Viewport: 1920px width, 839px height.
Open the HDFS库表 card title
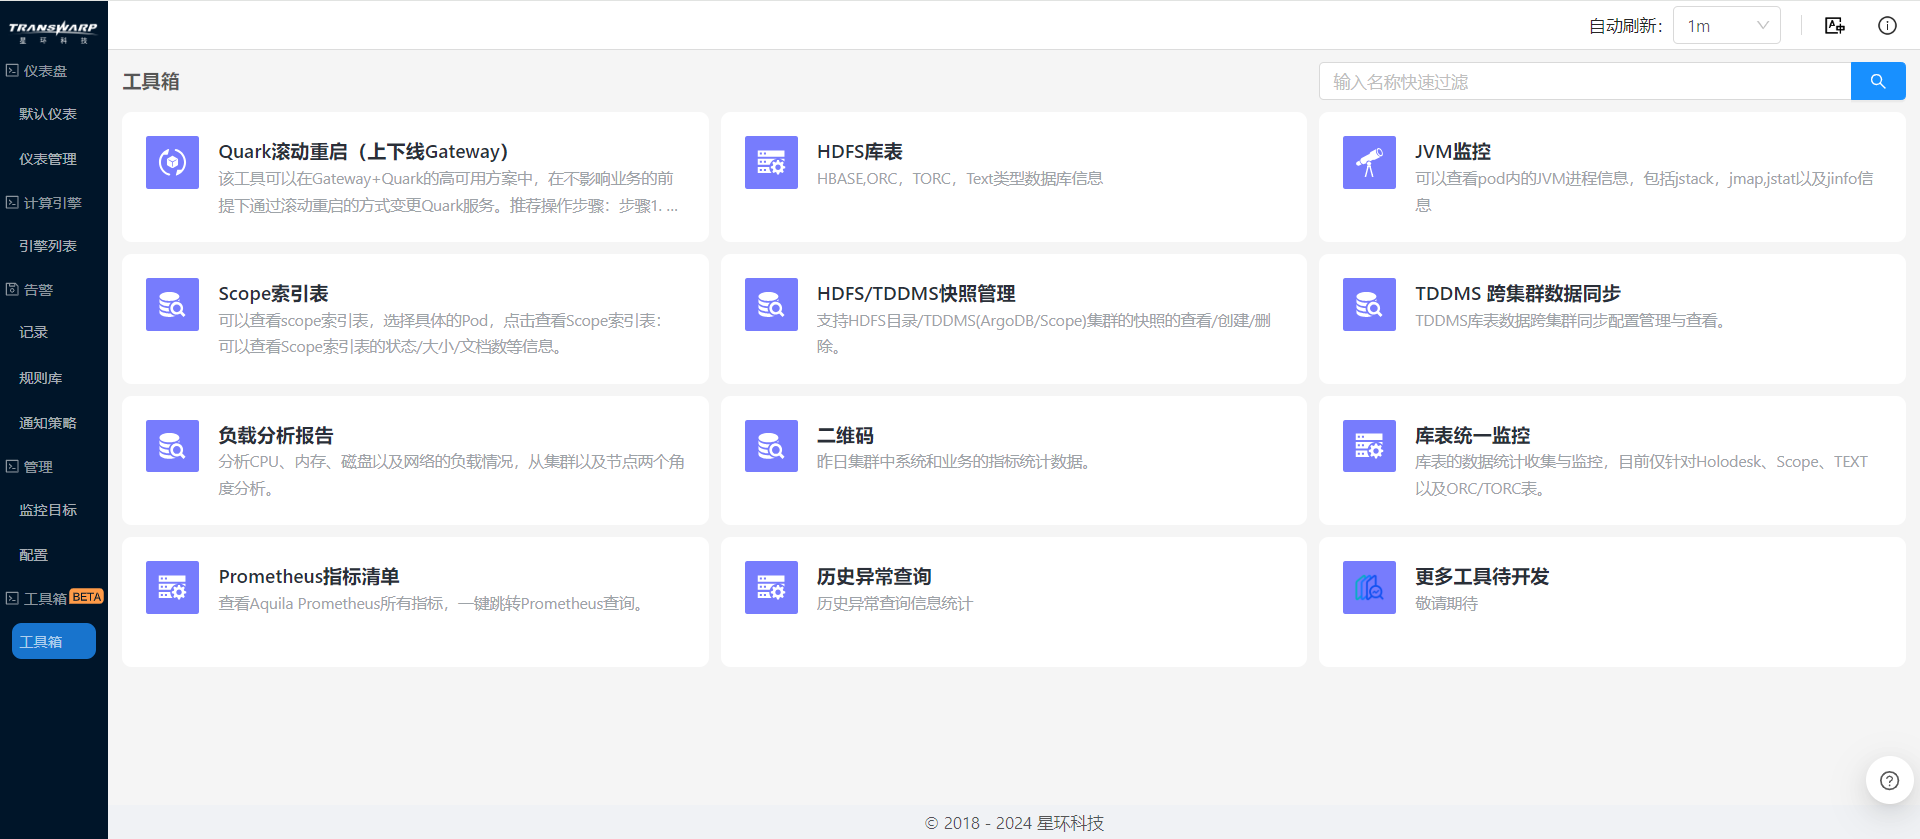859,152
